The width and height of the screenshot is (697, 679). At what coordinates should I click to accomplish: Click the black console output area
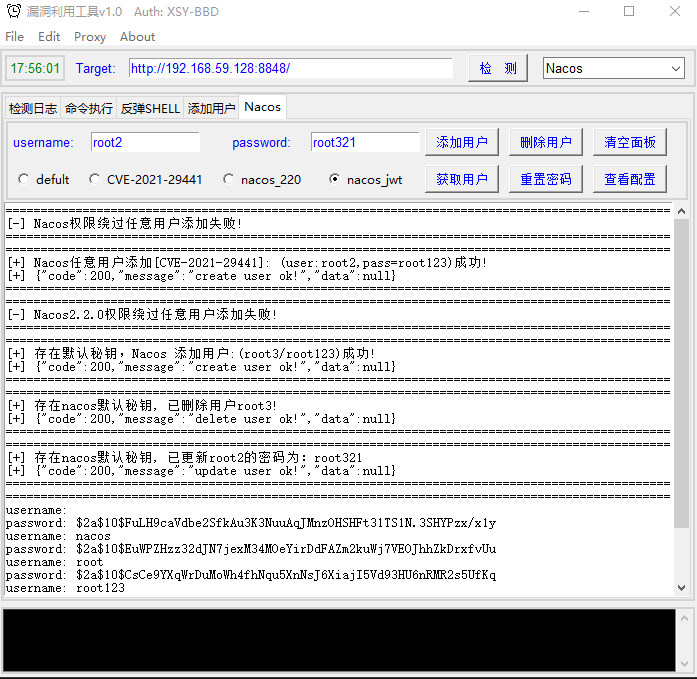pos(339,640)
